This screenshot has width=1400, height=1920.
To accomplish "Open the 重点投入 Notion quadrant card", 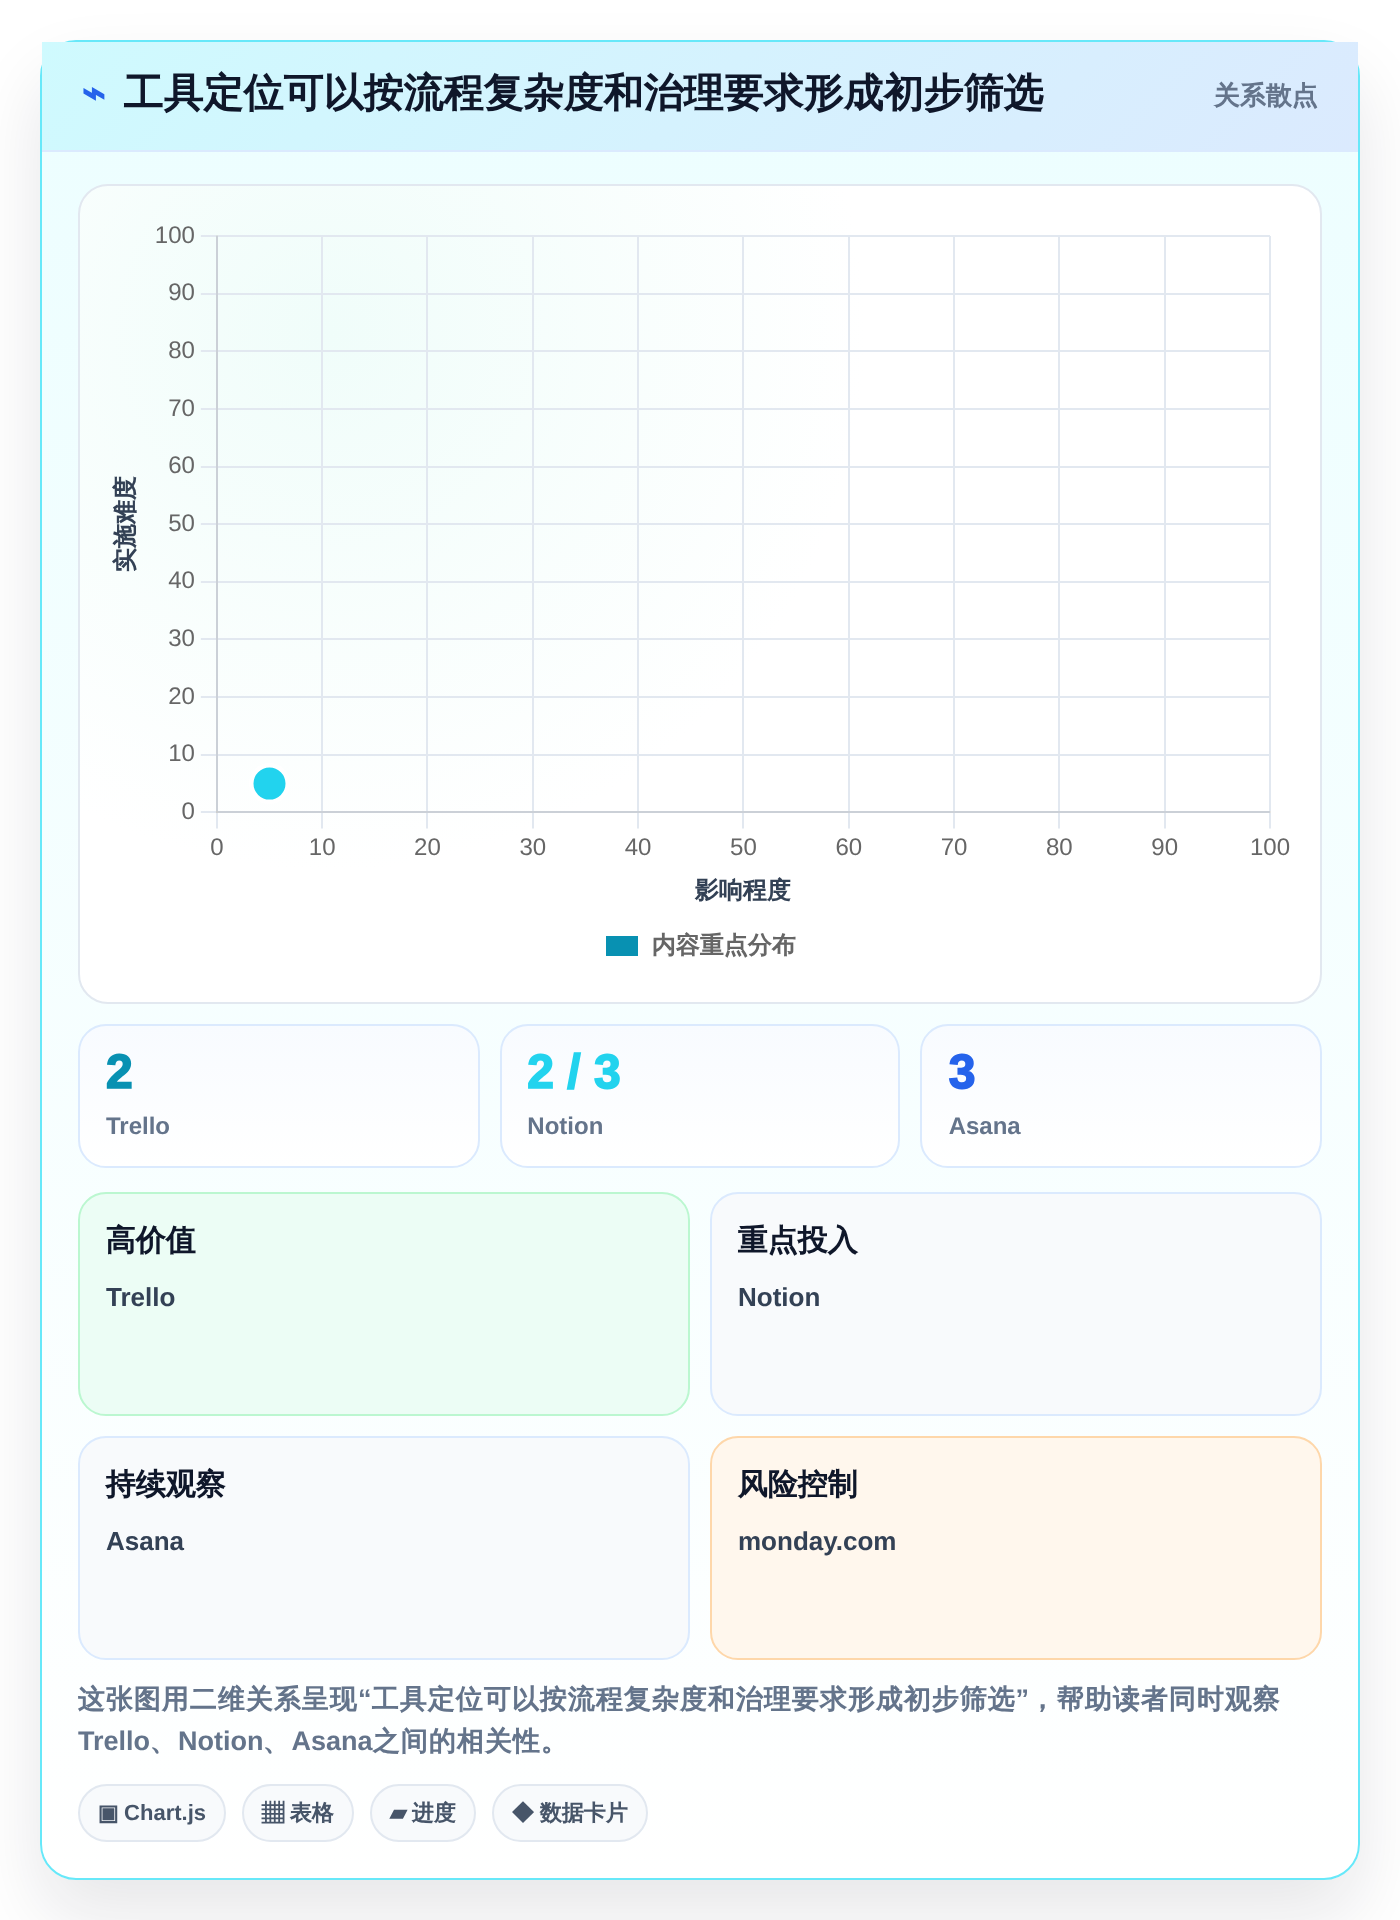I will tap(1016, 1304).
